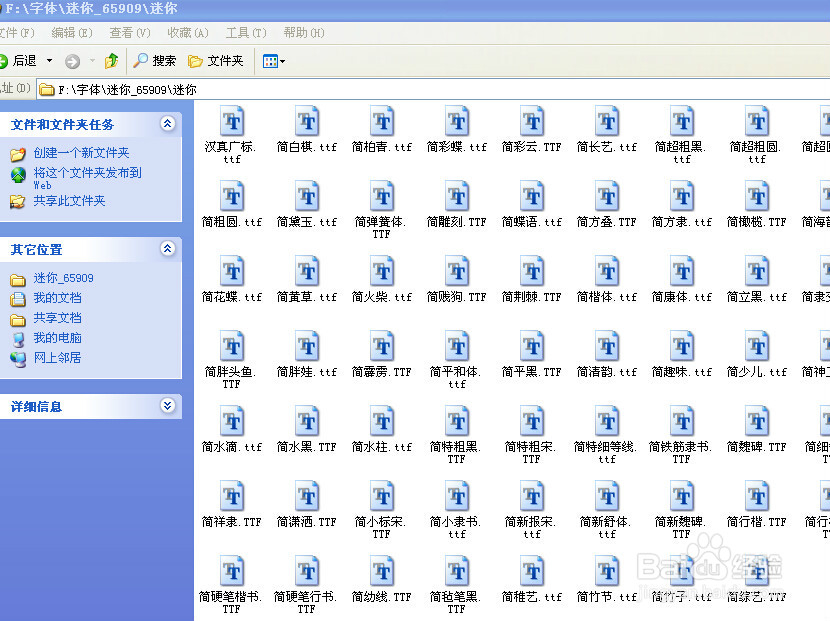
Task: Click the 简彩蝶.ttf font file icon
Action: pyautogui.click(x=457, y=121)
